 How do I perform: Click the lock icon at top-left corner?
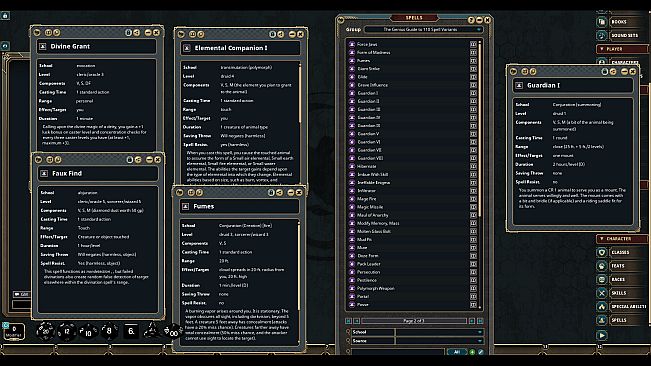coord(5,15)
